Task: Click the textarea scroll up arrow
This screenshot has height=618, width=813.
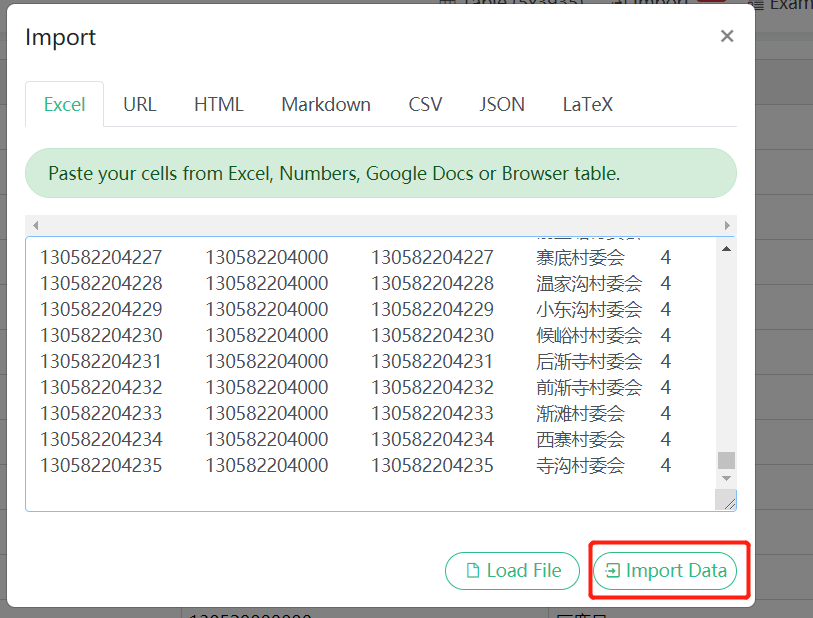Action: (x=726, y=249)
